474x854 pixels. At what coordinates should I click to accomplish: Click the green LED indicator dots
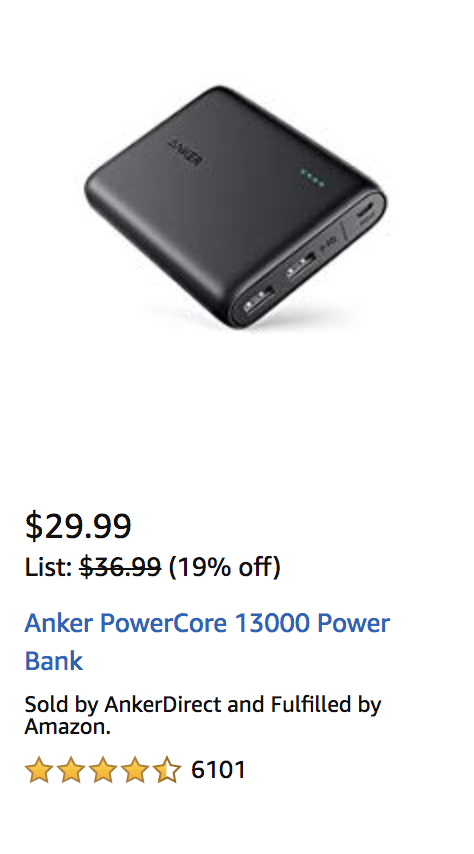pos(313,178)
